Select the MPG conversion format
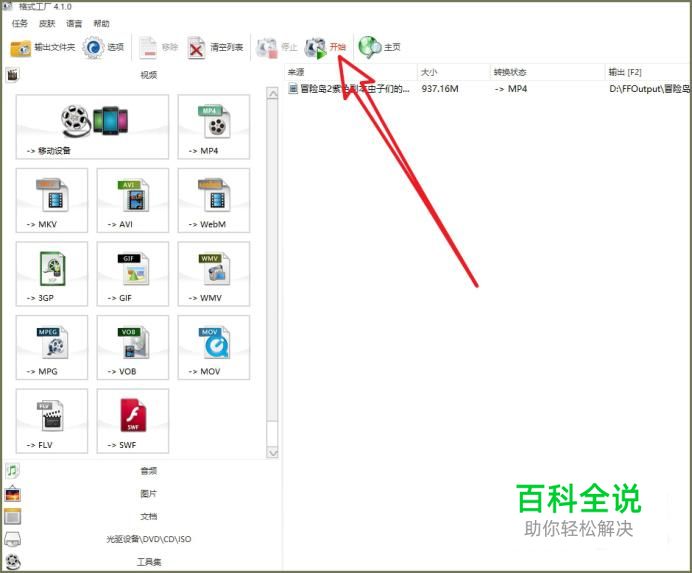The height and width of the screenshot is (573, 692). click(x=52, y=347)
